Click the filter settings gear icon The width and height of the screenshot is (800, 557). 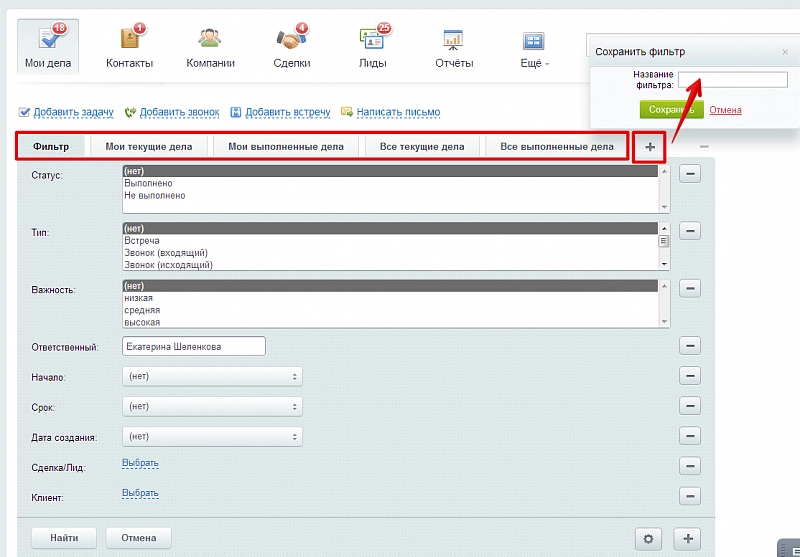pyautogui.click(x=648, y=539)
